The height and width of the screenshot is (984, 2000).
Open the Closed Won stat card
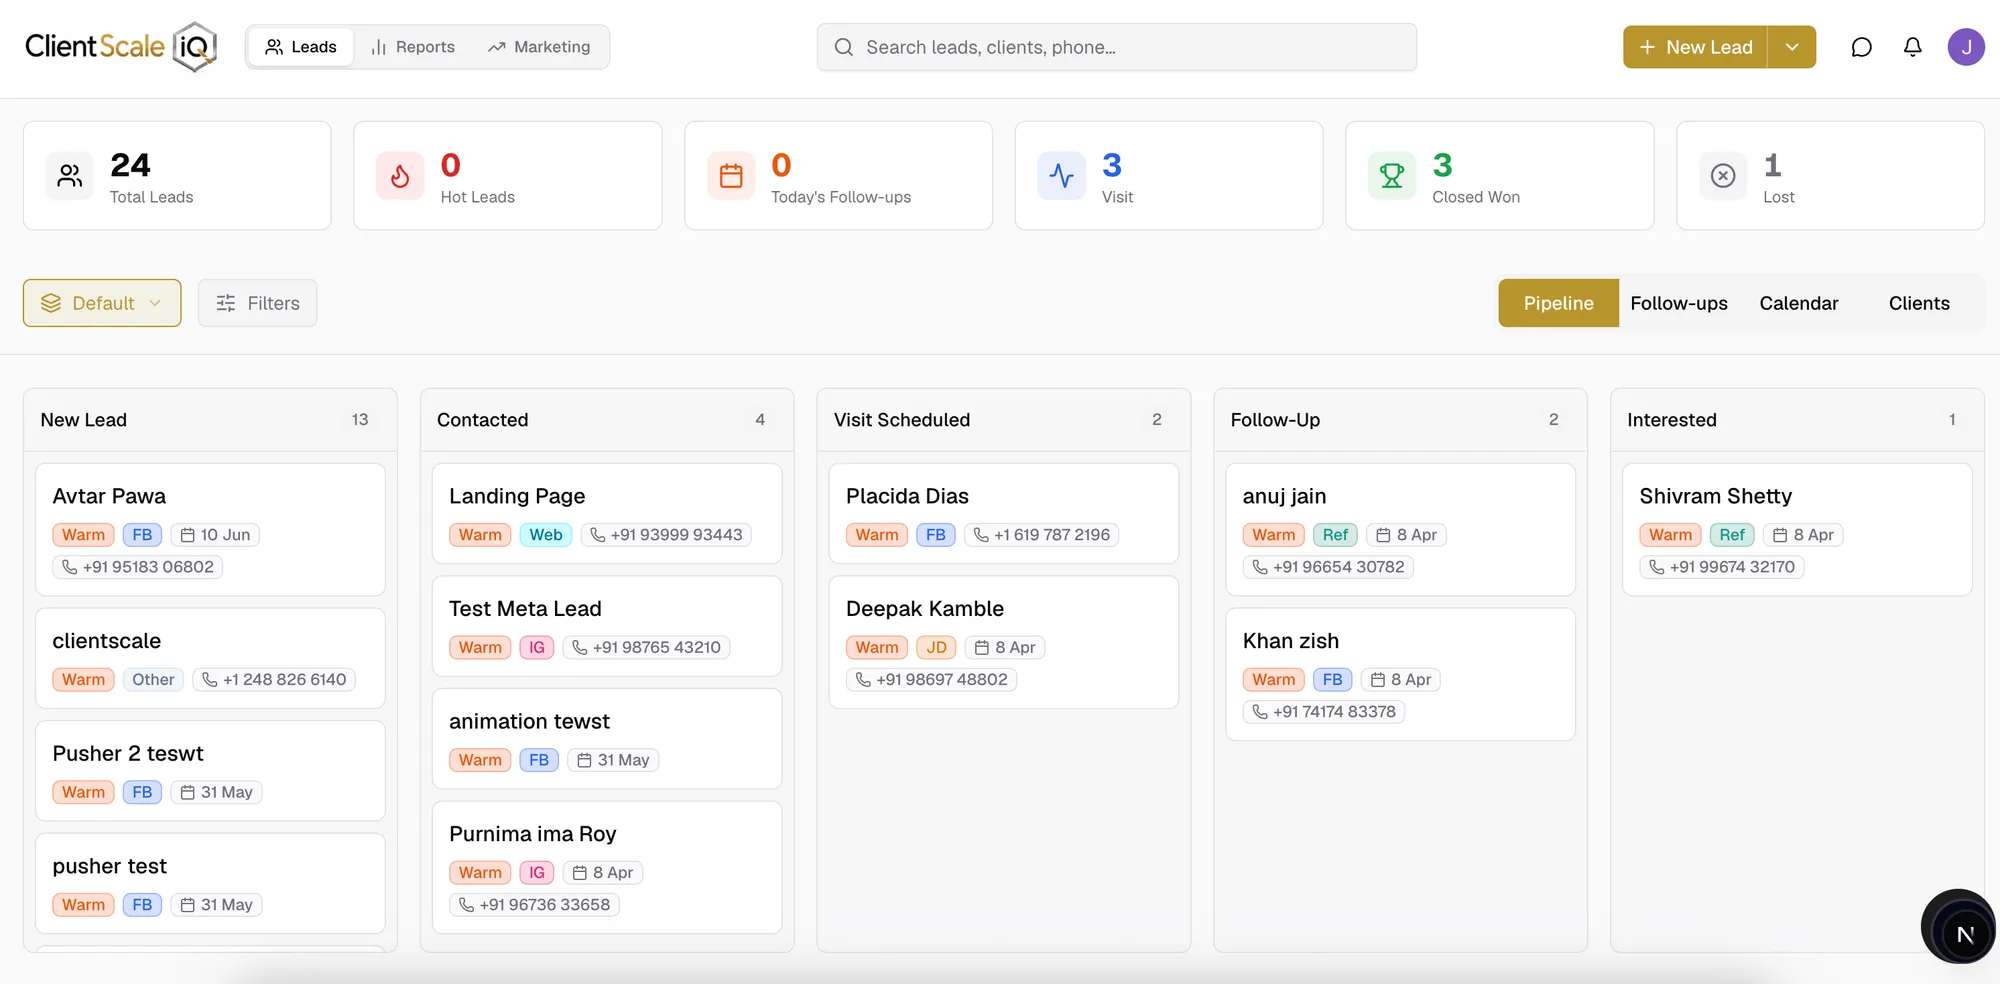point(1499,176)
